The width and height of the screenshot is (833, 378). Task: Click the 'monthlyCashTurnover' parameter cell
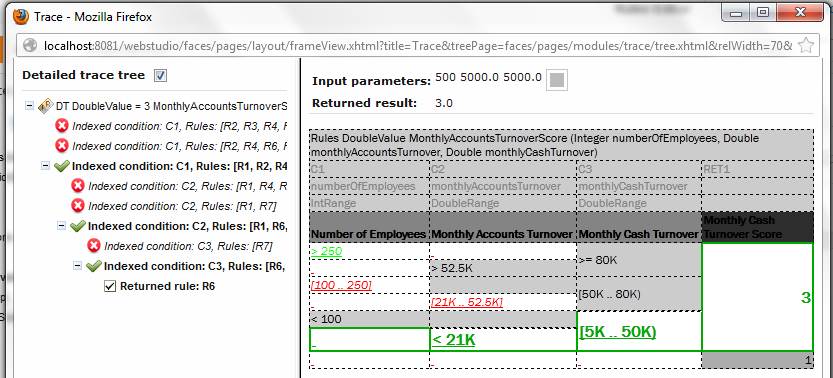pos(639,186)
